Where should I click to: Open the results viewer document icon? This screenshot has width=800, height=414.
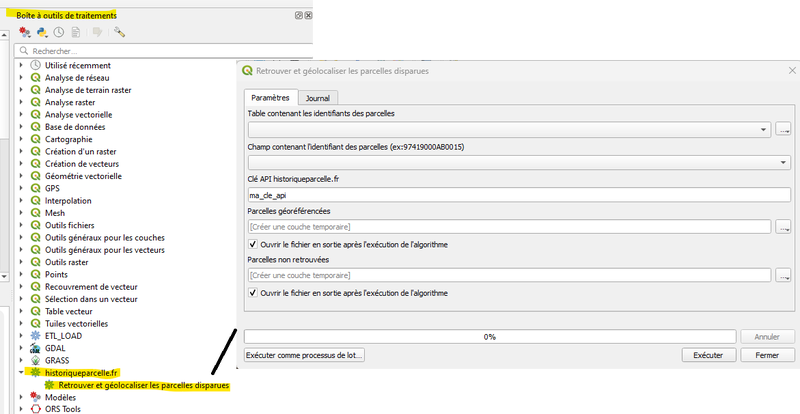tap(76, 32)
